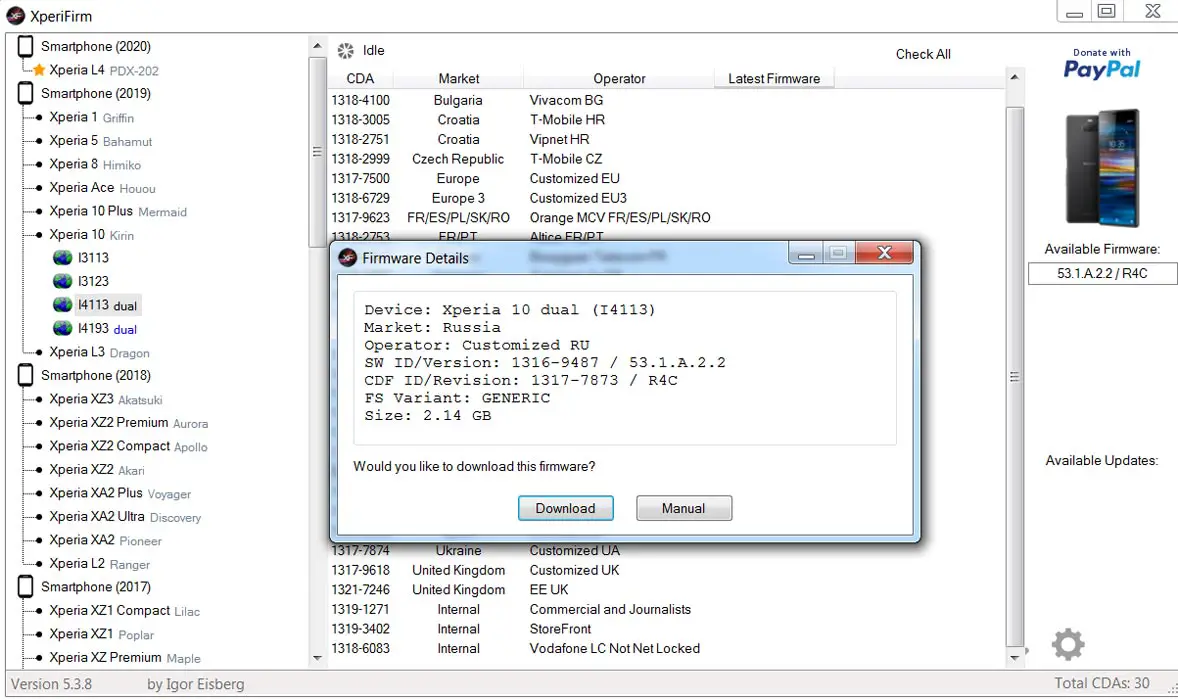1178x700 pixels.
Task: Sort by the CDA column header
Action: [x=360, y=79]
